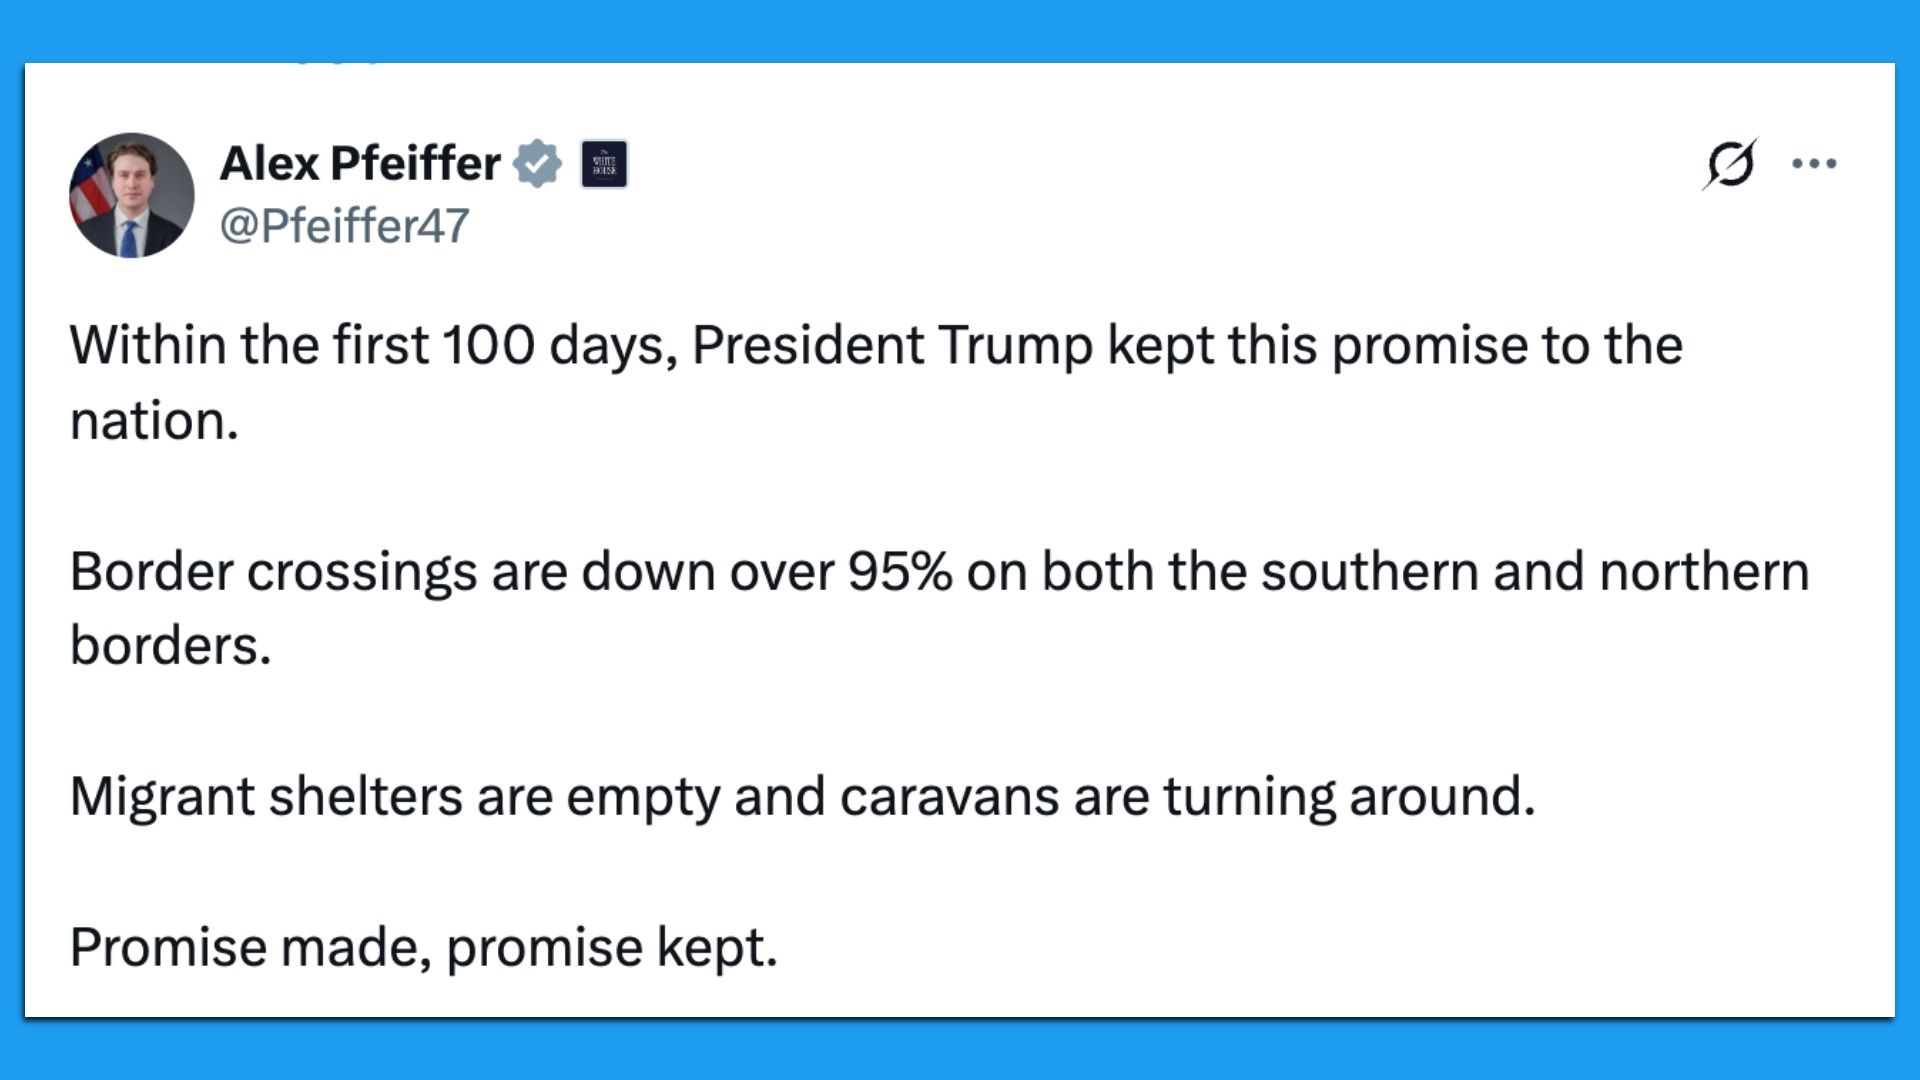Click the word "caravans" in the post
The width and height of the screenshot is (1920, 1080).
[948, 797]
